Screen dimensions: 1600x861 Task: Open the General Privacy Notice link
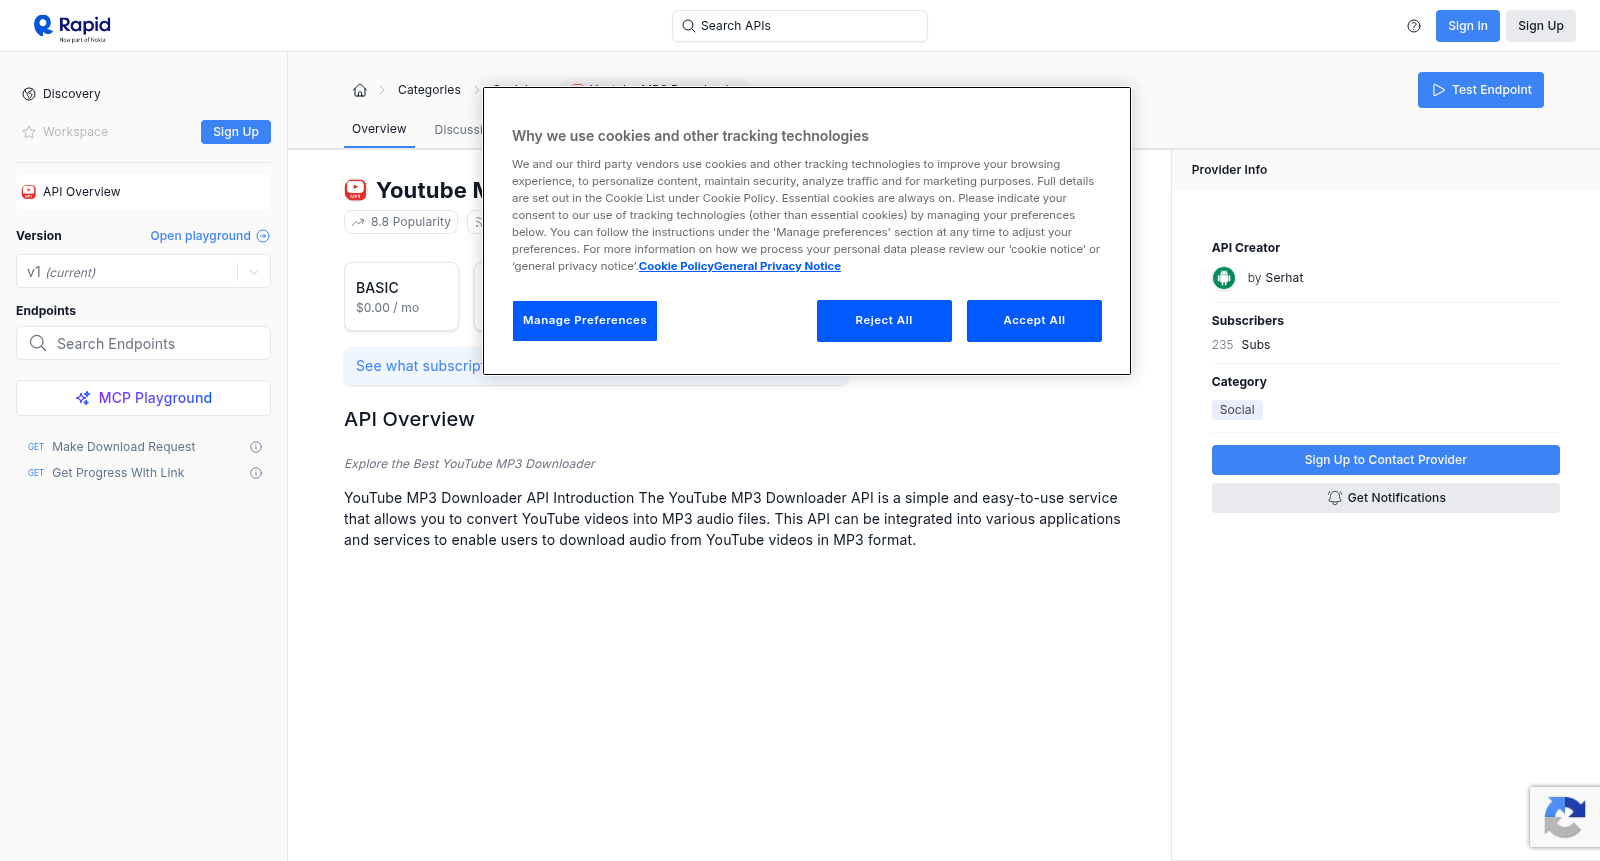[x=778, y=266]
